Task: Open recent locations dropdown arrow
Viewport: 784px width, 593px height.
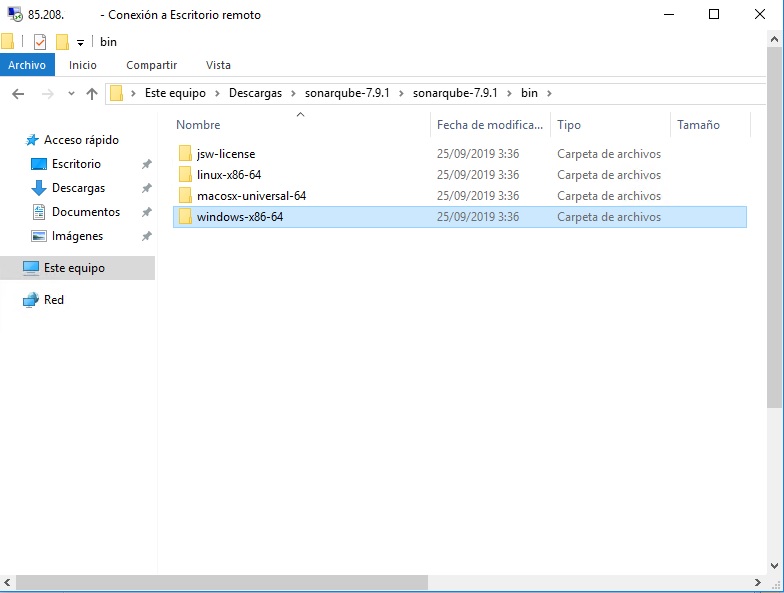Action: point(72,94)
